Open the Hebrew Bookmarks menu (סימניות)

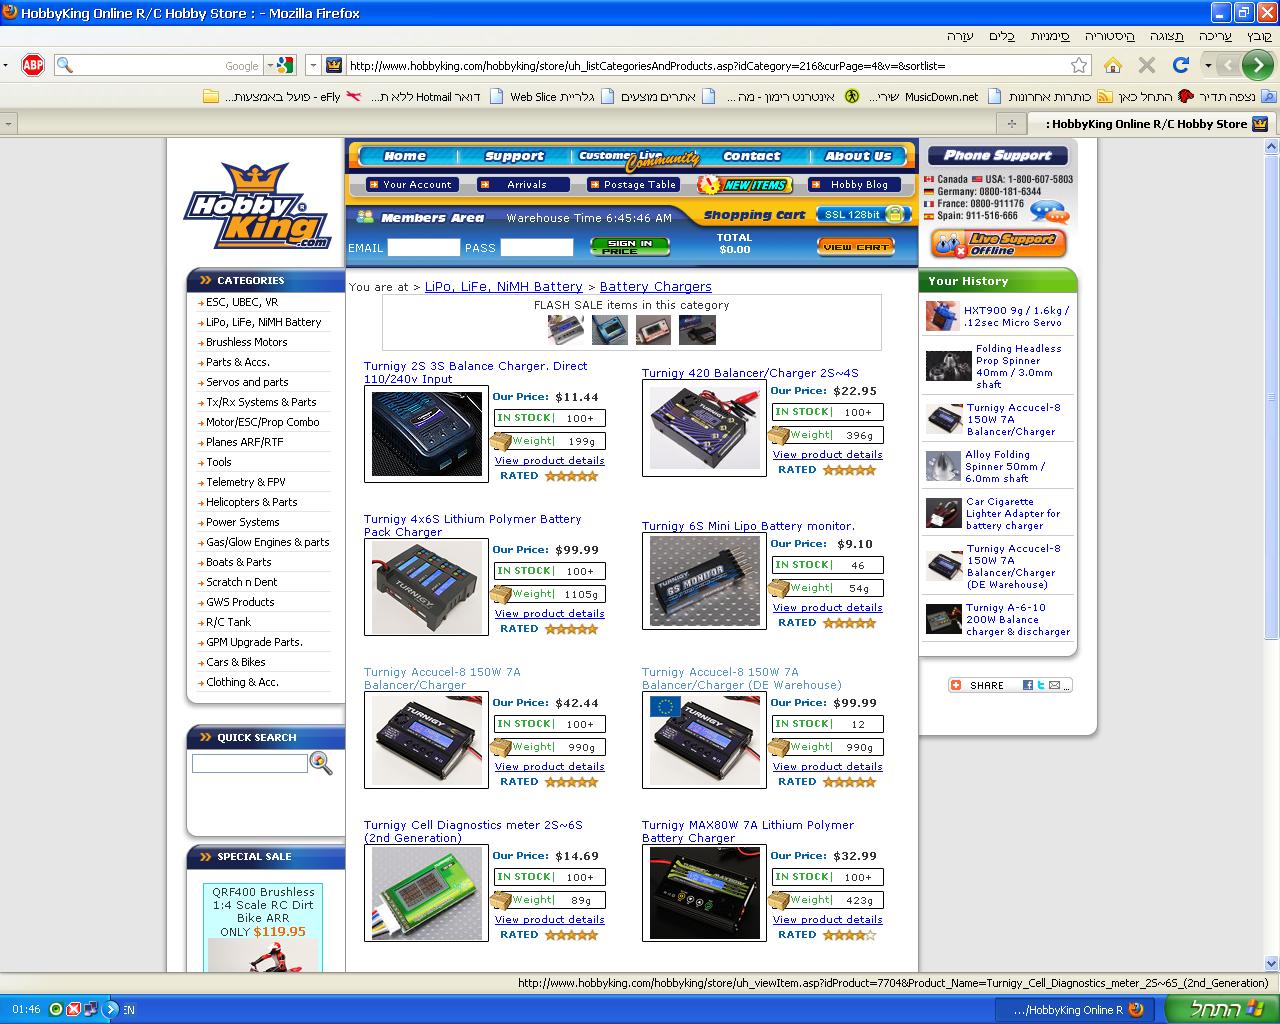pos(1050,35)
